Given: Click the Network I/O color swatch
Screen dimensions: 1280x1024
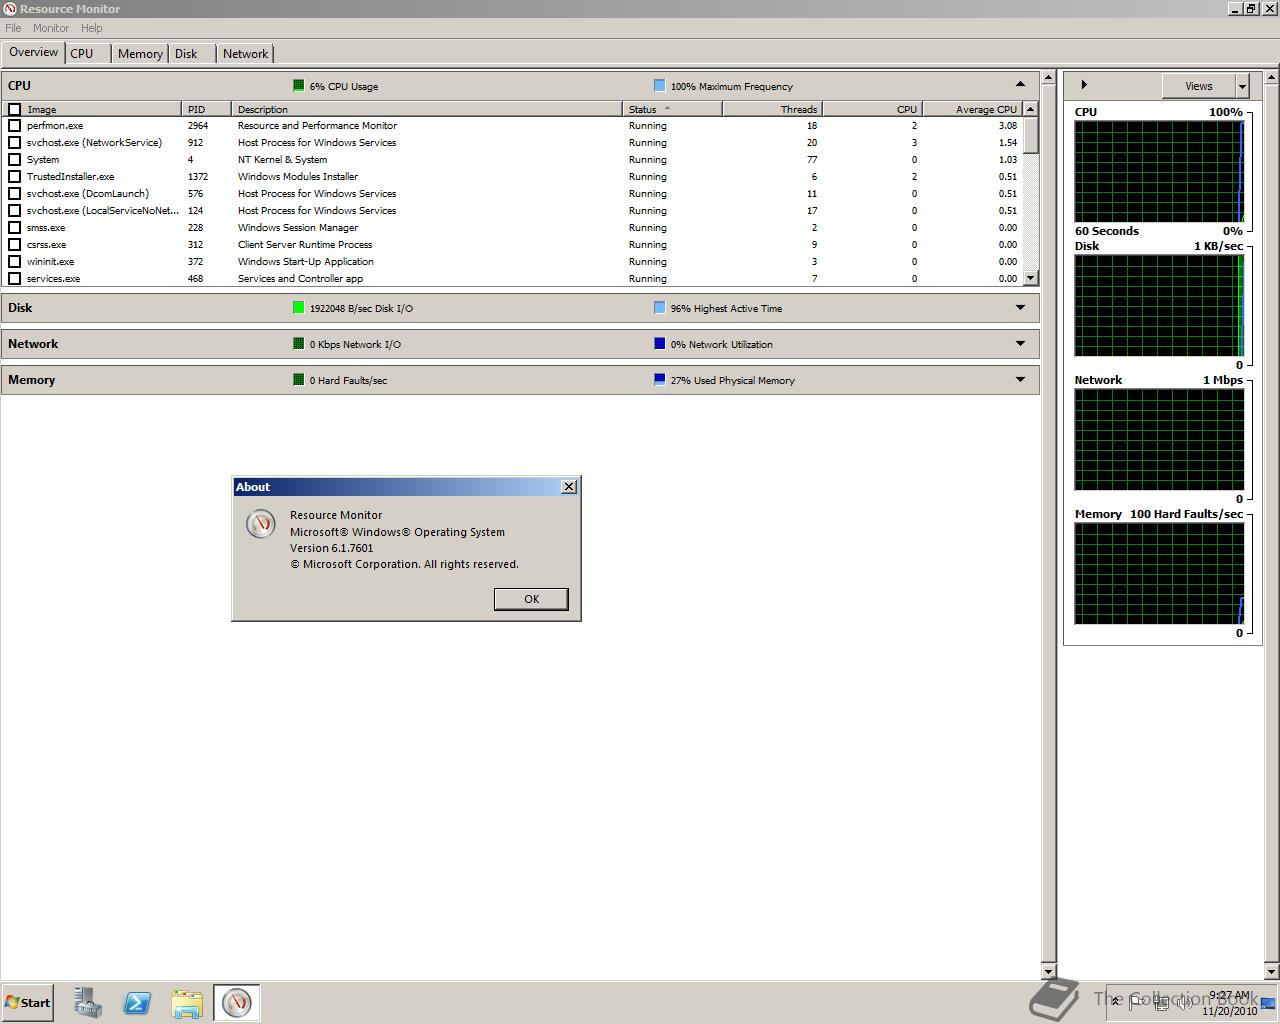Looking at the screenshot, I should 298,344.
